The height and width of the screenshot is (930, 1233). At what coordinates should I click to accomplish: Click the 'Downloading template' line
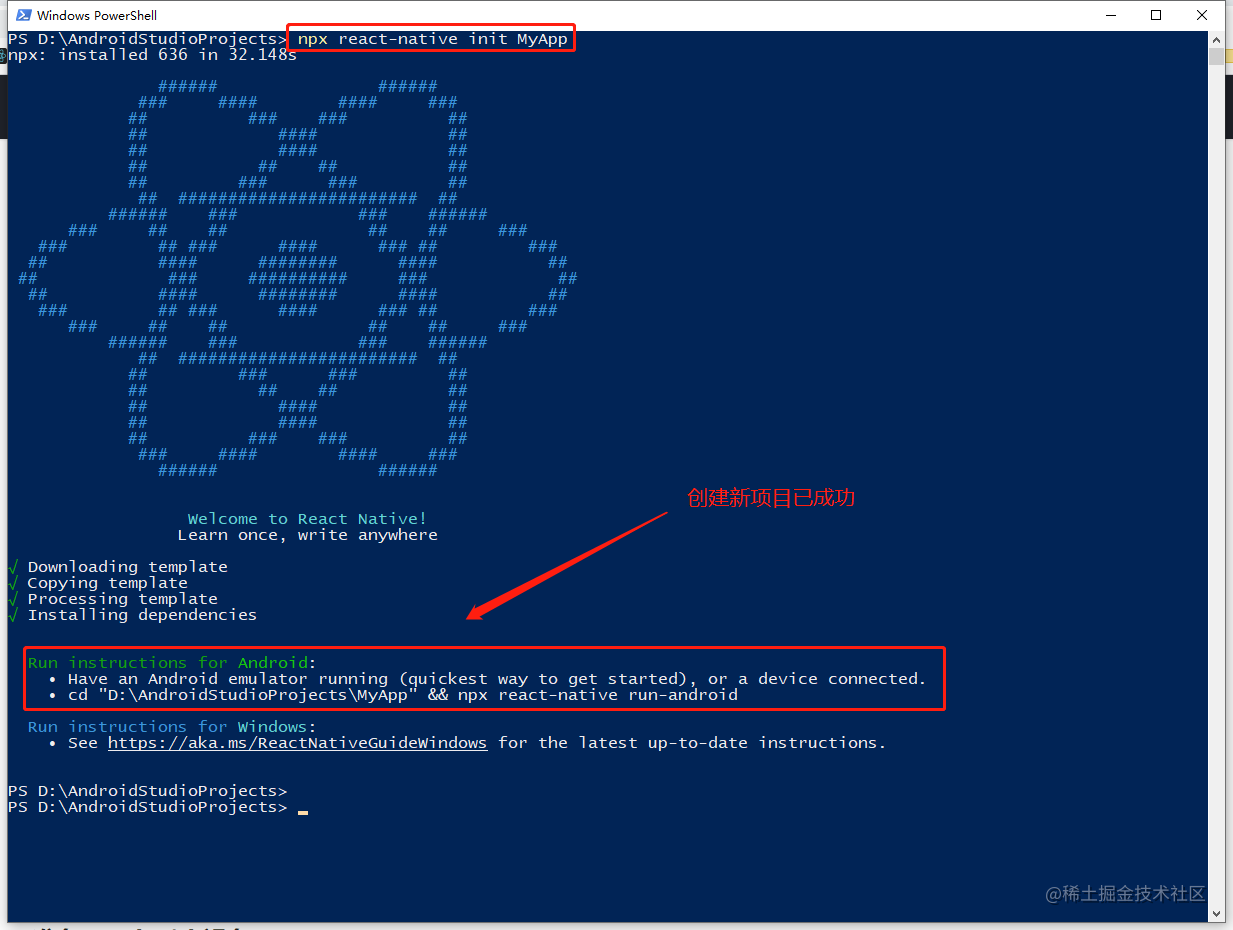[118, 567]
